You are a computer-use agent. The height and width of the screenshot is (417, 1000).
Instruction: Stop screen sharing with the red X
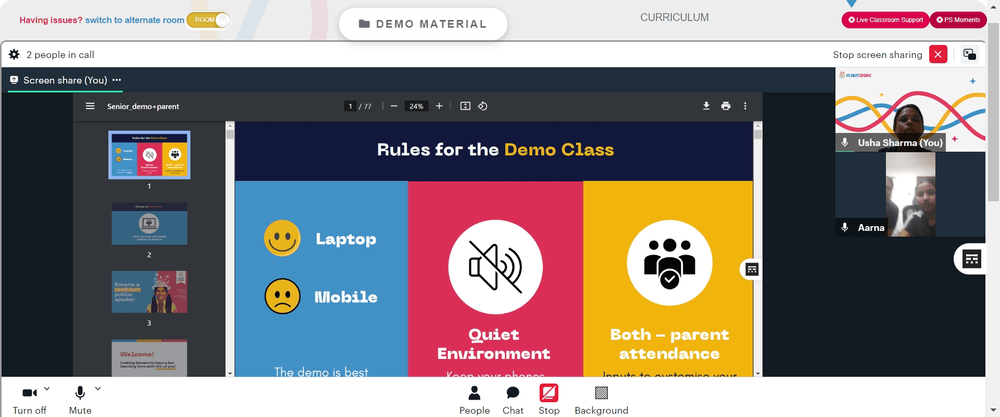tap(938, 55)
